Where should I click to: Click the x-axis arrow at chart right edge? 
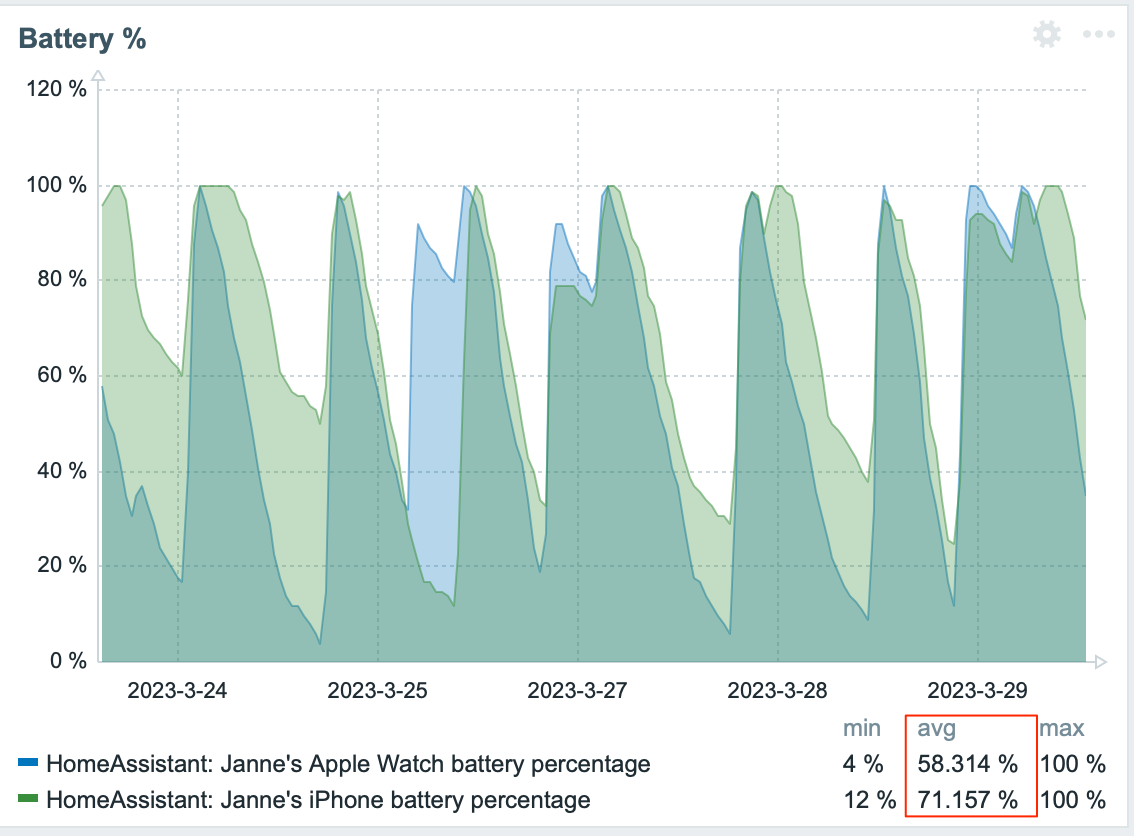click(1098, 661)
